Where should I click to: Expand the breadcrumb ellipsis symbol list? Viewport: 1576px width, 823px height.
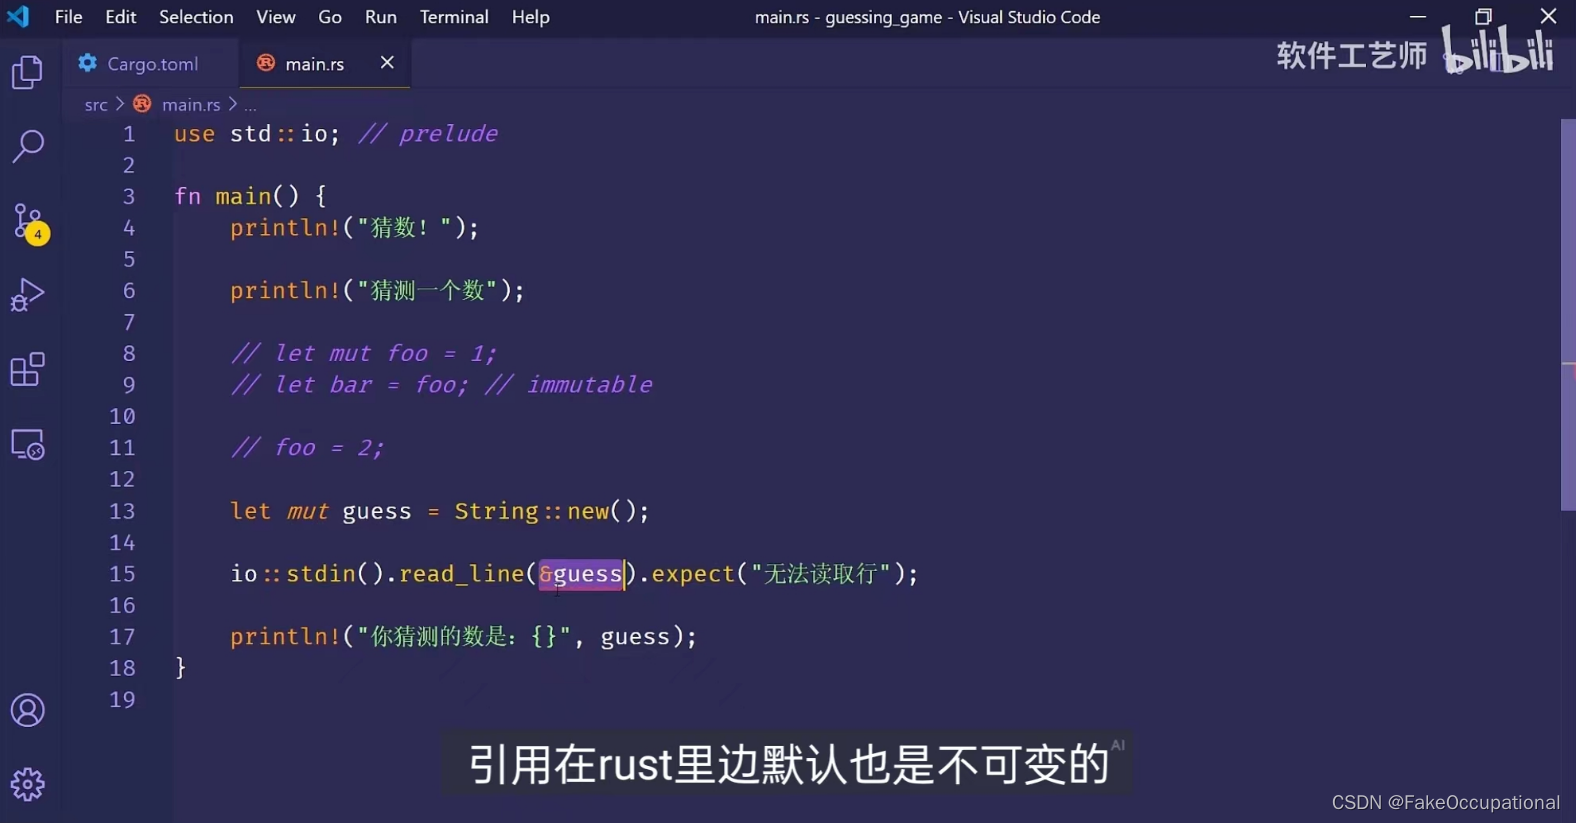click(250, 104)
